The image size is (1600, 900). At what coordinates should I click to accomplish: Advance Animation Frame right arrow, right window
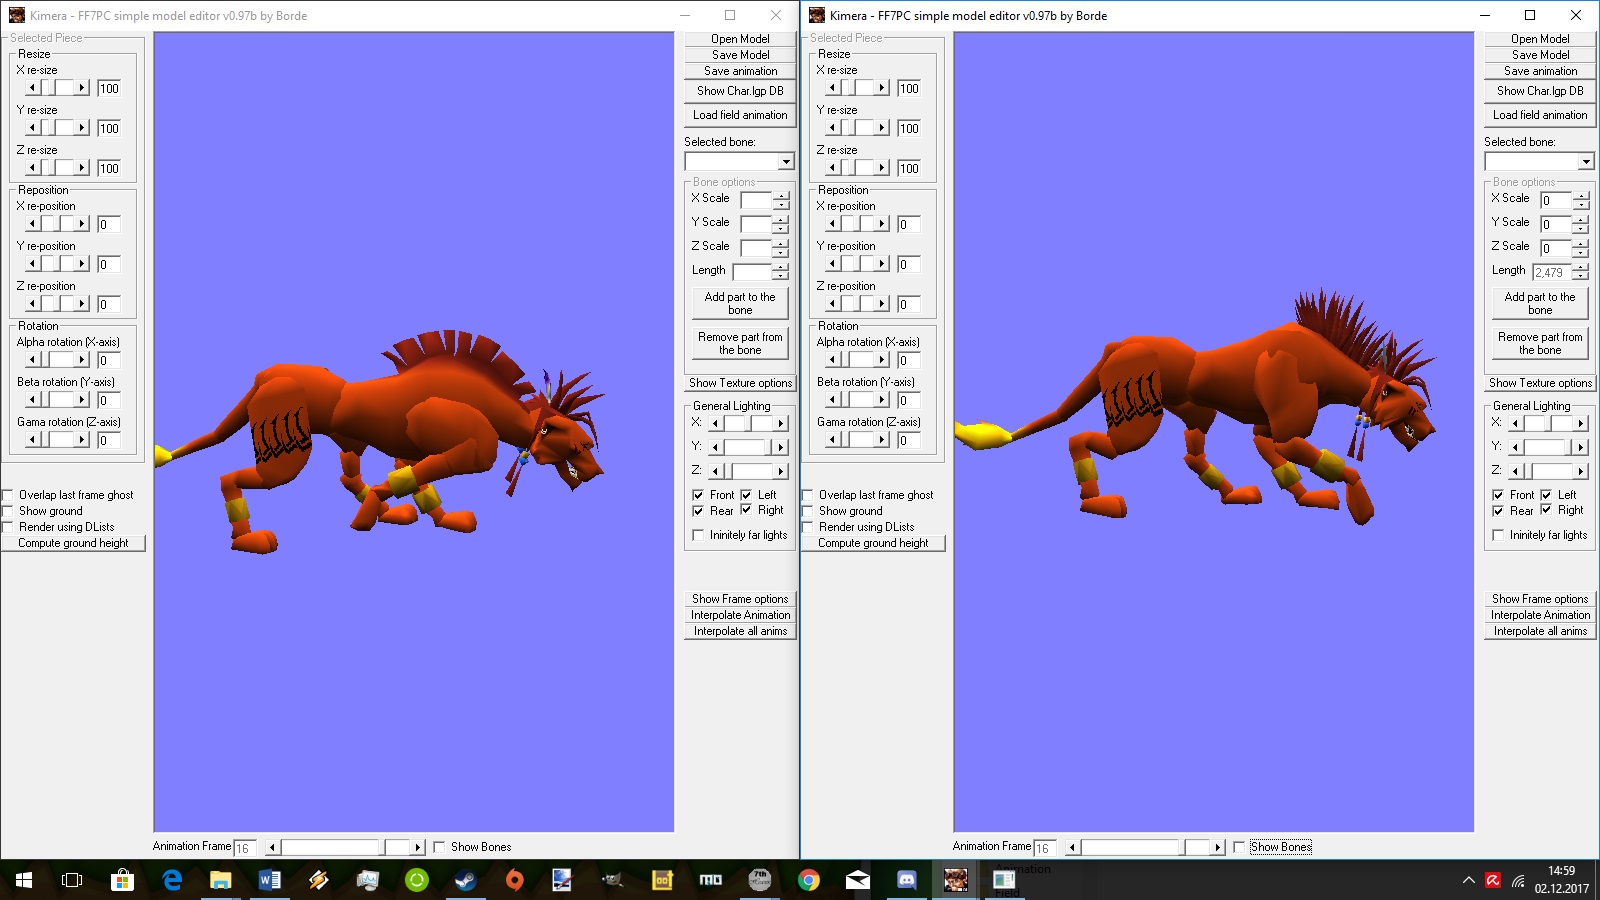coord(1218,847)
